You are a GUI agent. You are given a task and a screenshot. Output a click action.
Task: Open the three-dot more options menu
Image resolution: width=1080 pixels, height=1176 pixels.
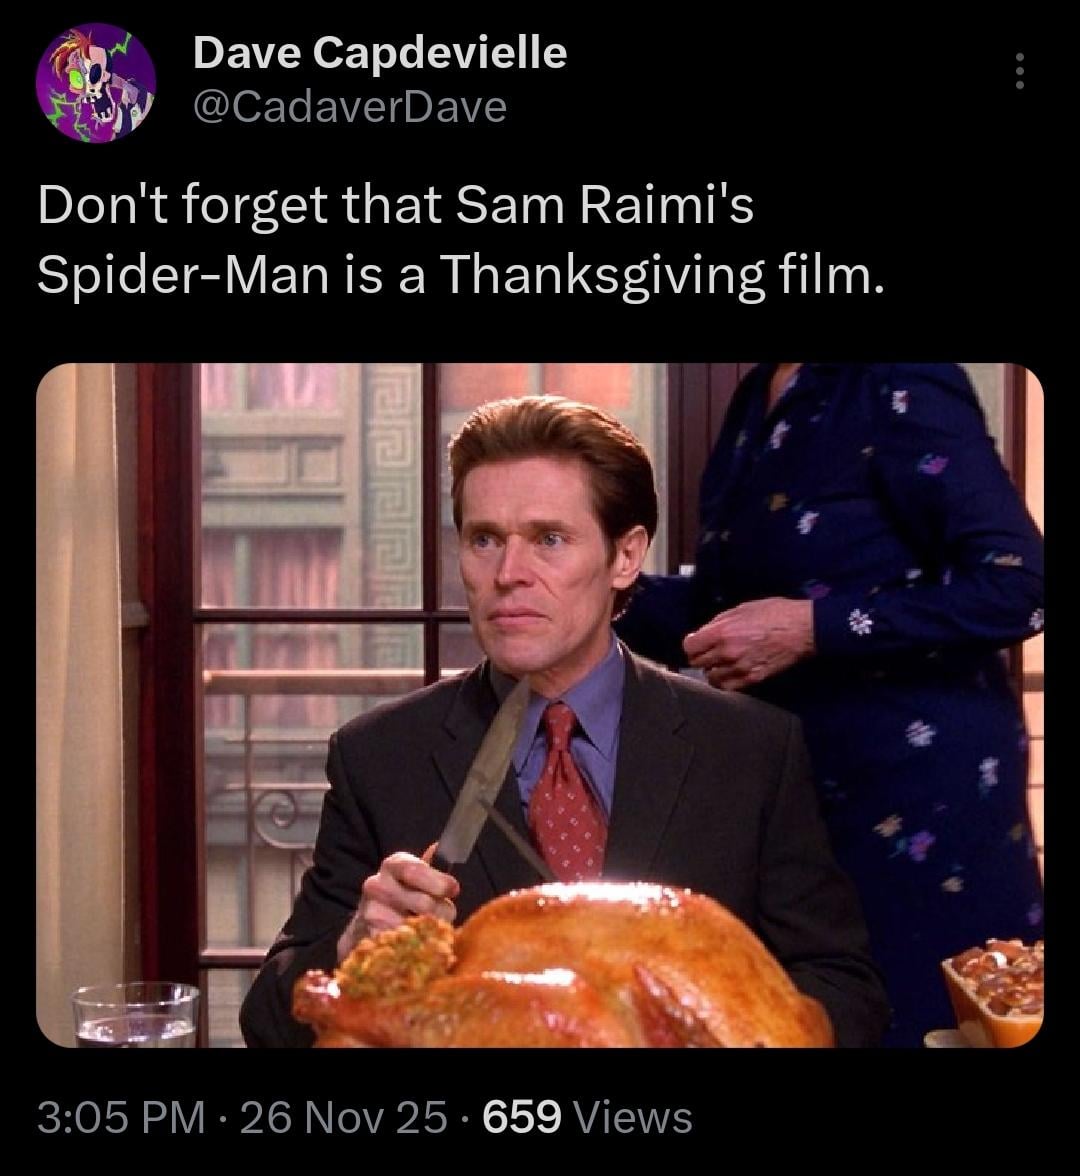click(1019, 71)
